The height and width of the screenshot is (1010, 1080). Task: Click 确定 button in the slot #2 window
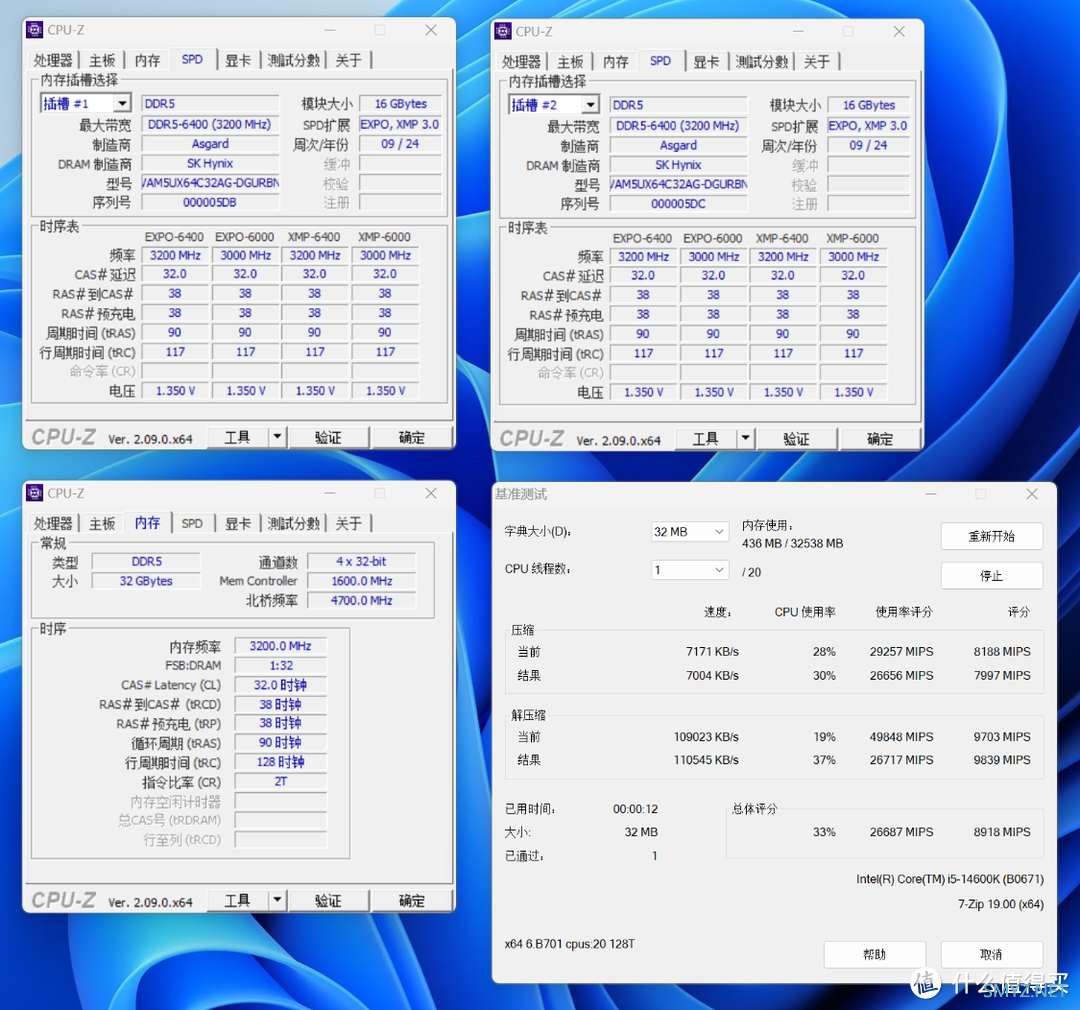click(880, 438)
